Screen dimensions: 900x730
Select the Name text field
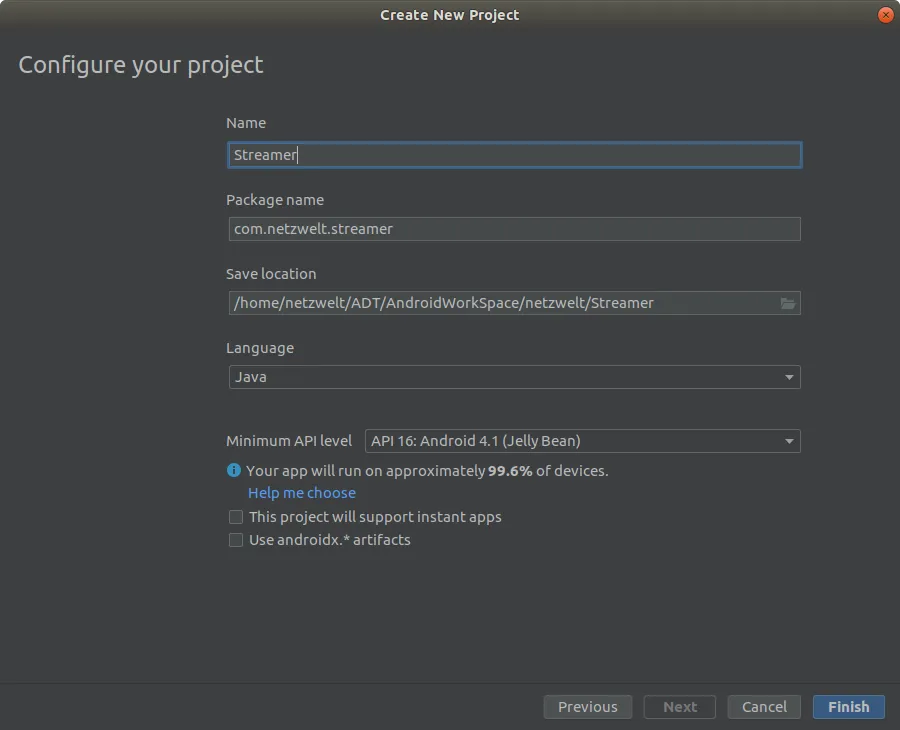point(514,155)
